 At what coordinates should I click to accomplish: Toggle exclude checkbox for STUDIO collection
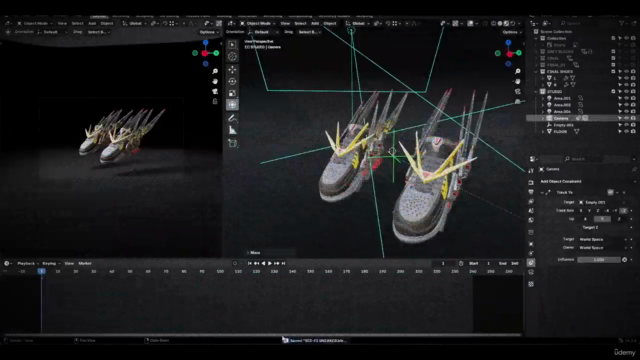(613, 91)
